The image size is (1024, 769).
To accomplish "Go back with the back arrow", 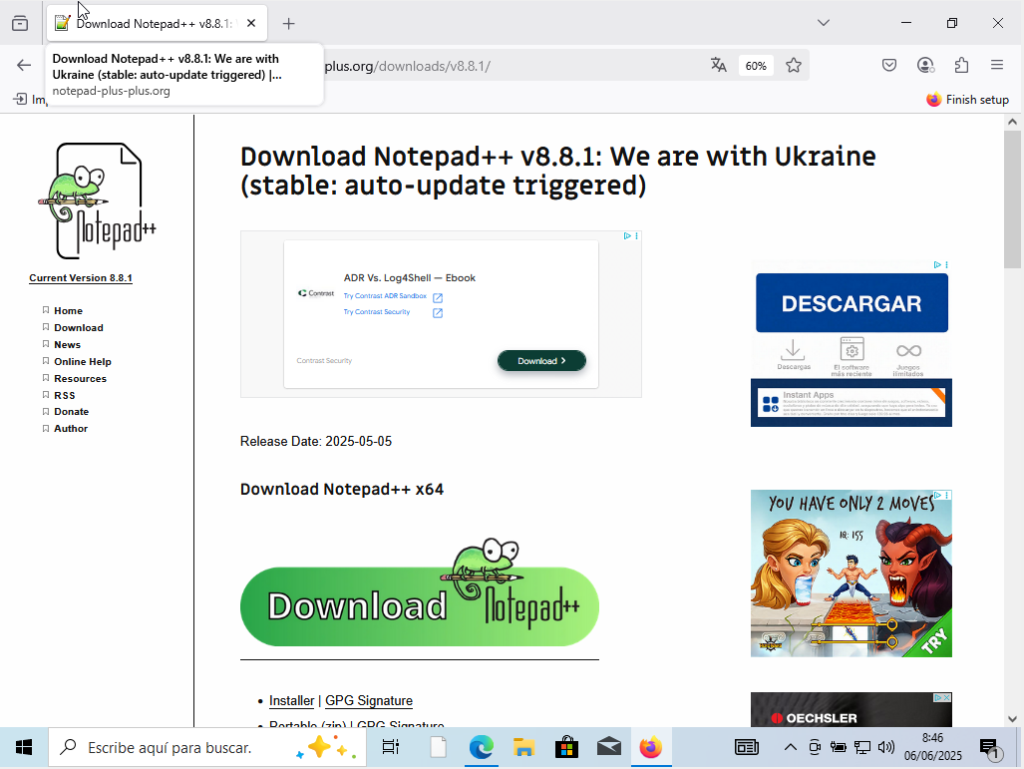I will 24,65.
